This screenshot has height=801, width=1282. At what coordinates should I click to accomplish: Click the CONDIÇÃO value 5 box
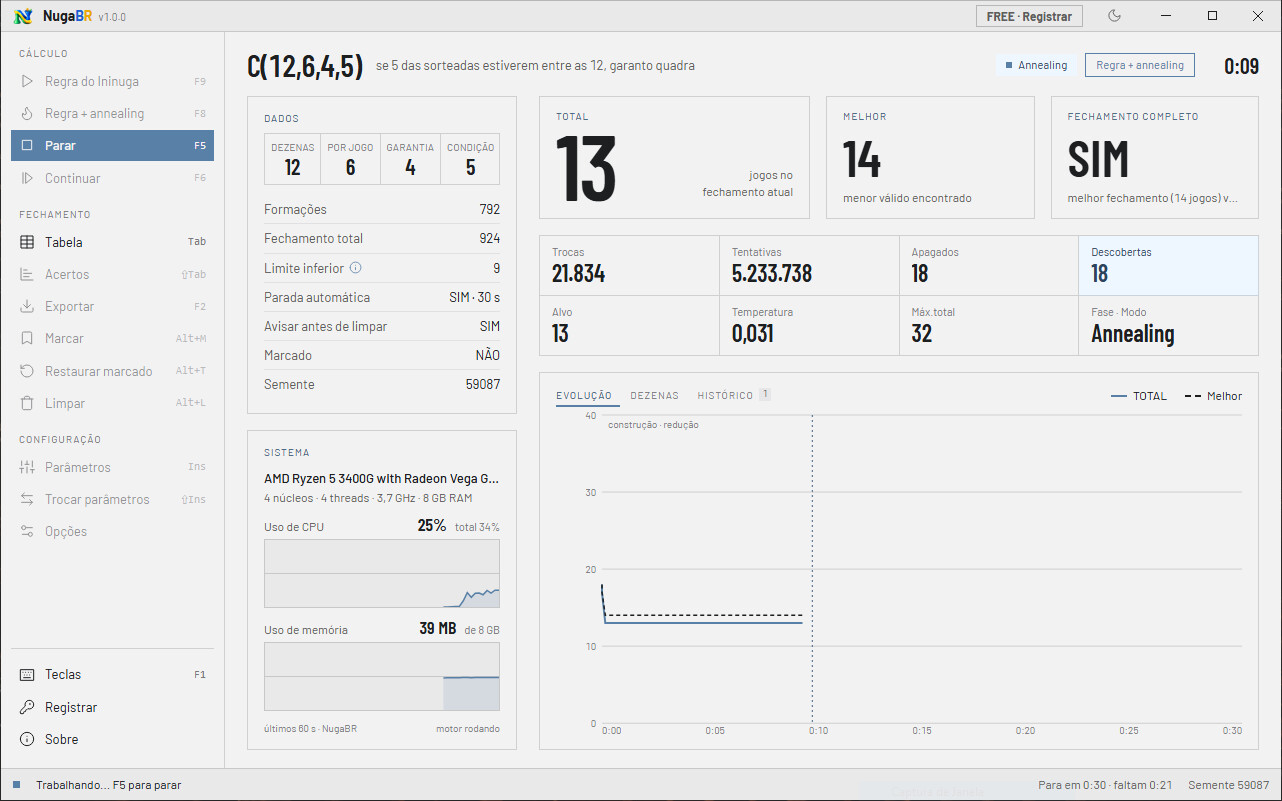(470, 160)
